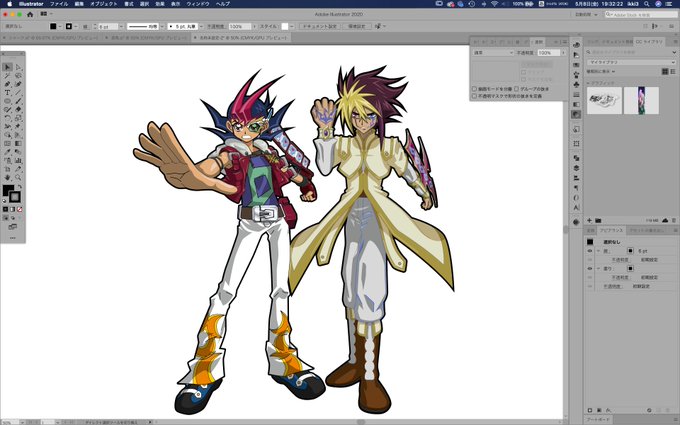This screenshot has width=680, height=425.
Task: Switch library to grid view
Action: click(x=665, y=72)
